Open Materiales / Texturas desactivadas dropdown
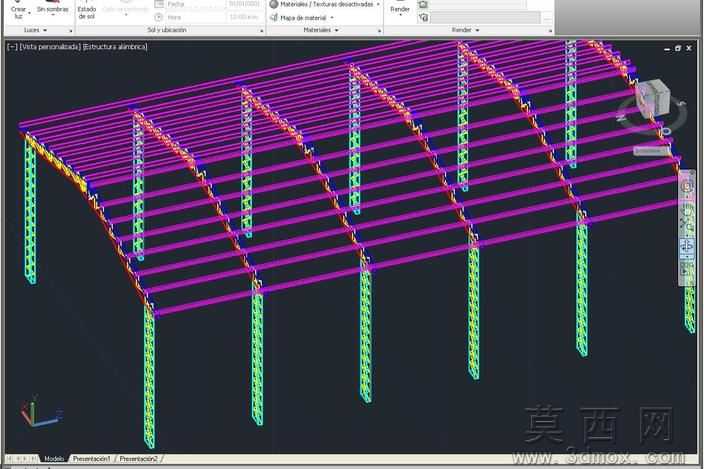 (x=378, y=4)
